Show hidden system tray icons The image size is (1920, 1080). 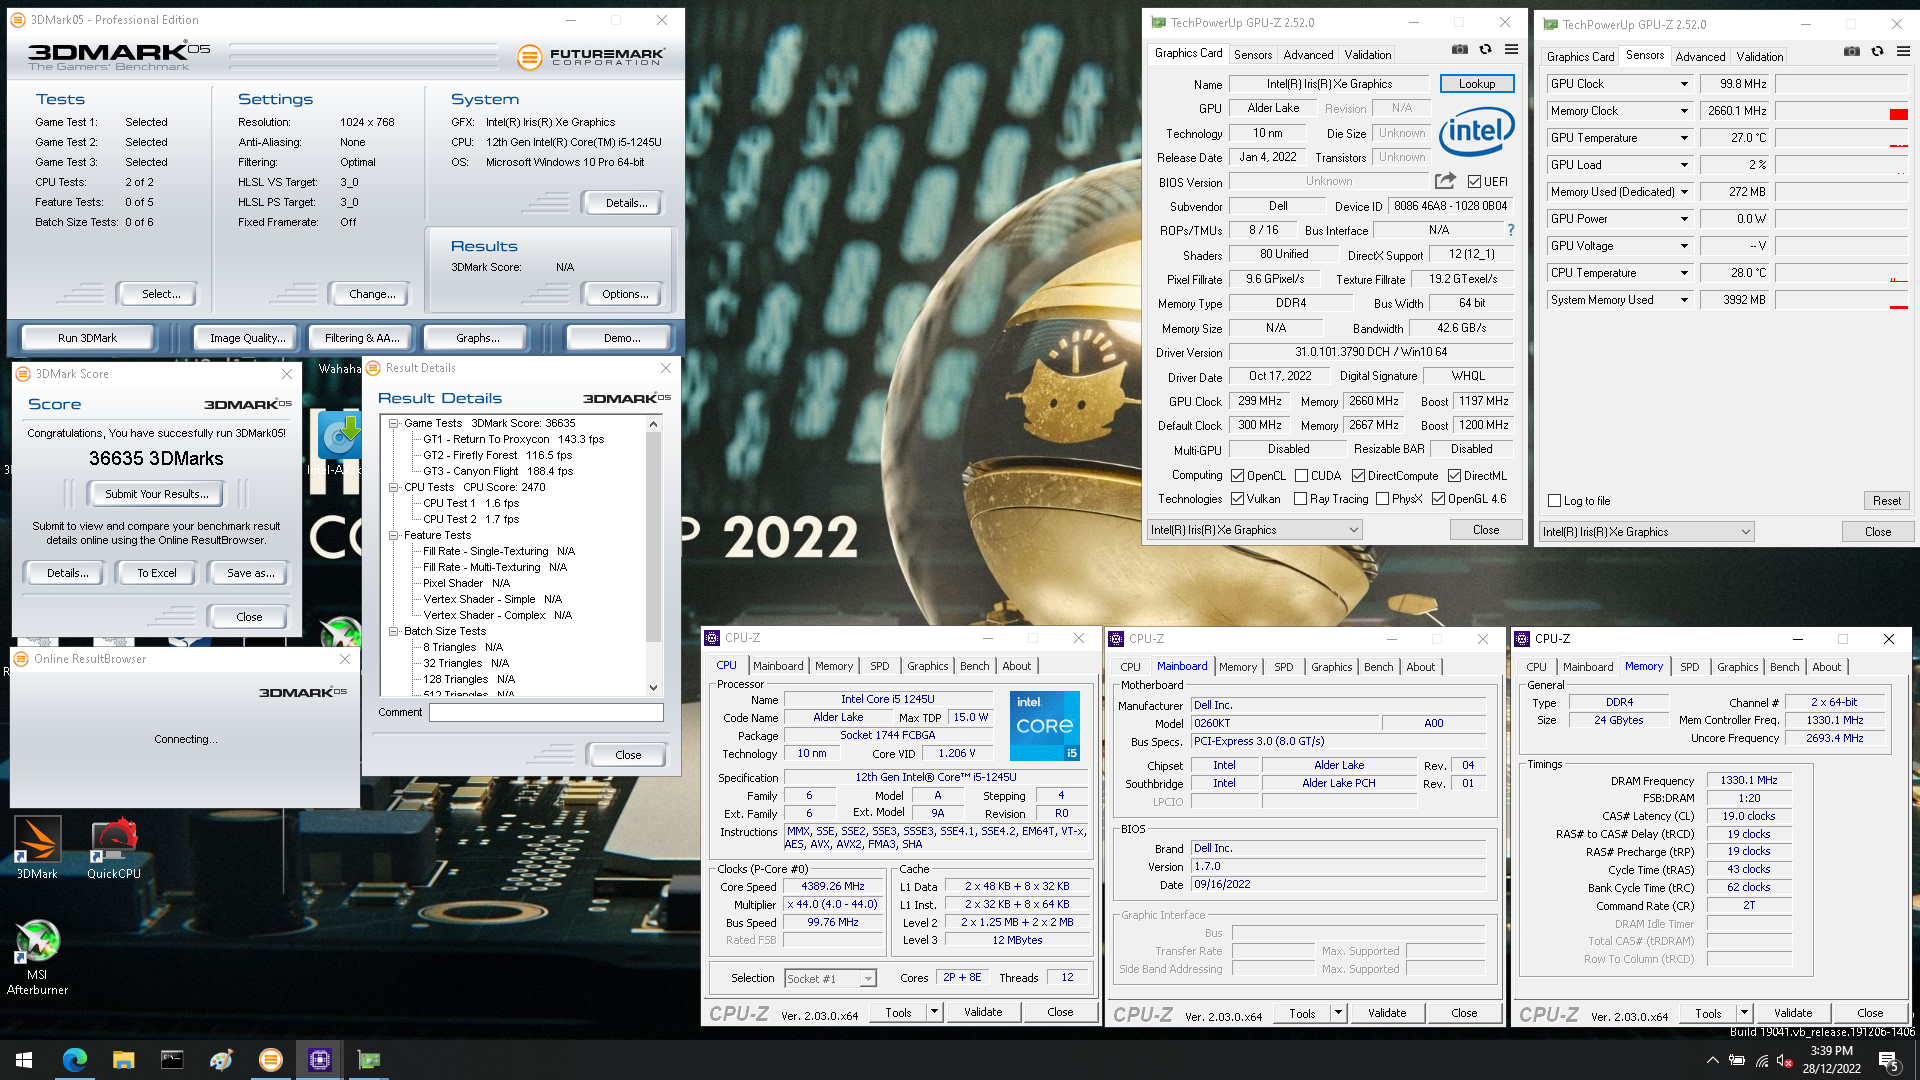tap(1712, 1060)
